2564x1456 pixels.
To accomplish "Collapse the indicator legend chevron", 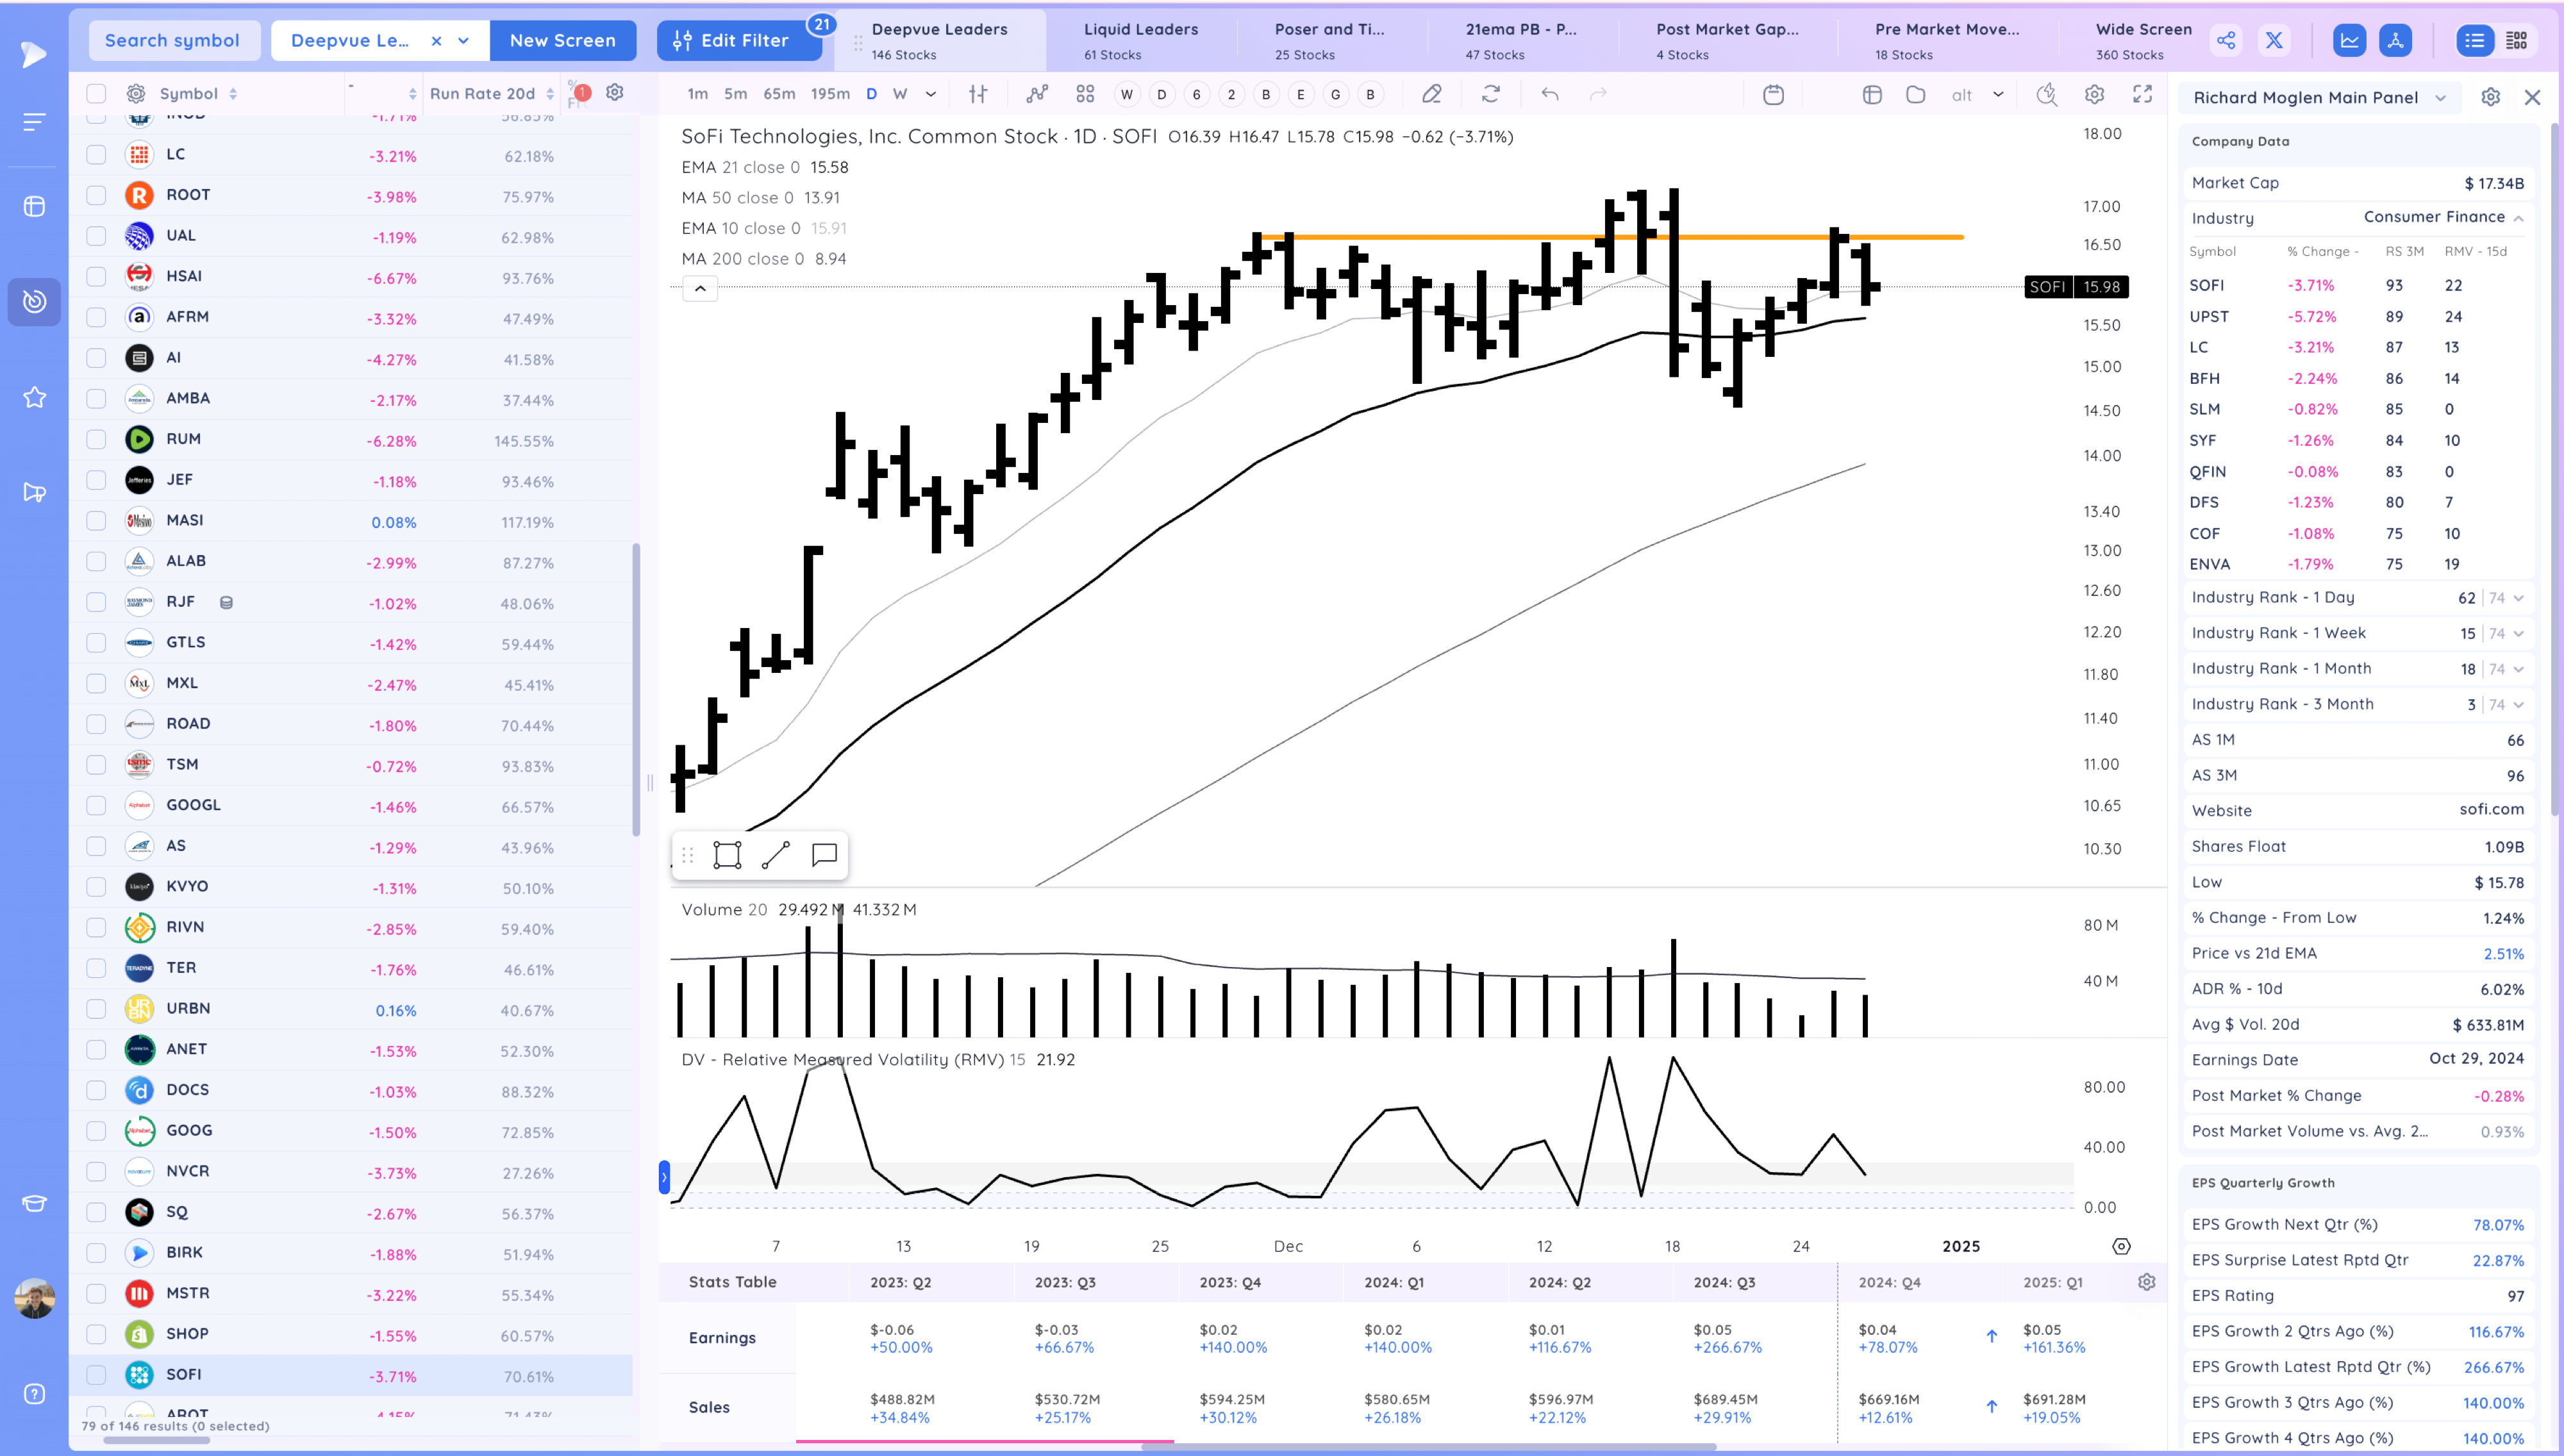I will [700, 289].
